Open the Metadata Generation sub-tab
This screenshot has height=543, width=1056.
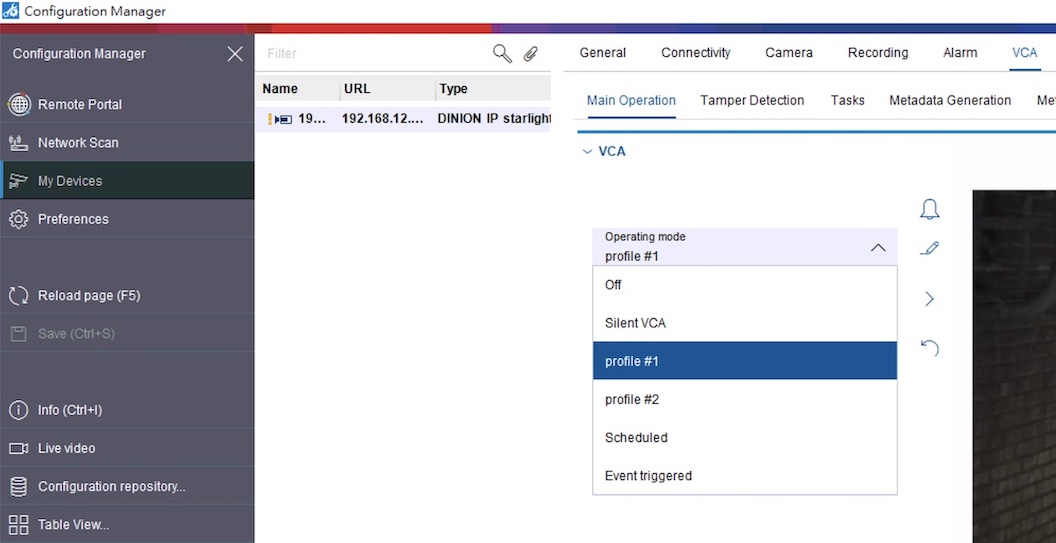click(950, 100)
